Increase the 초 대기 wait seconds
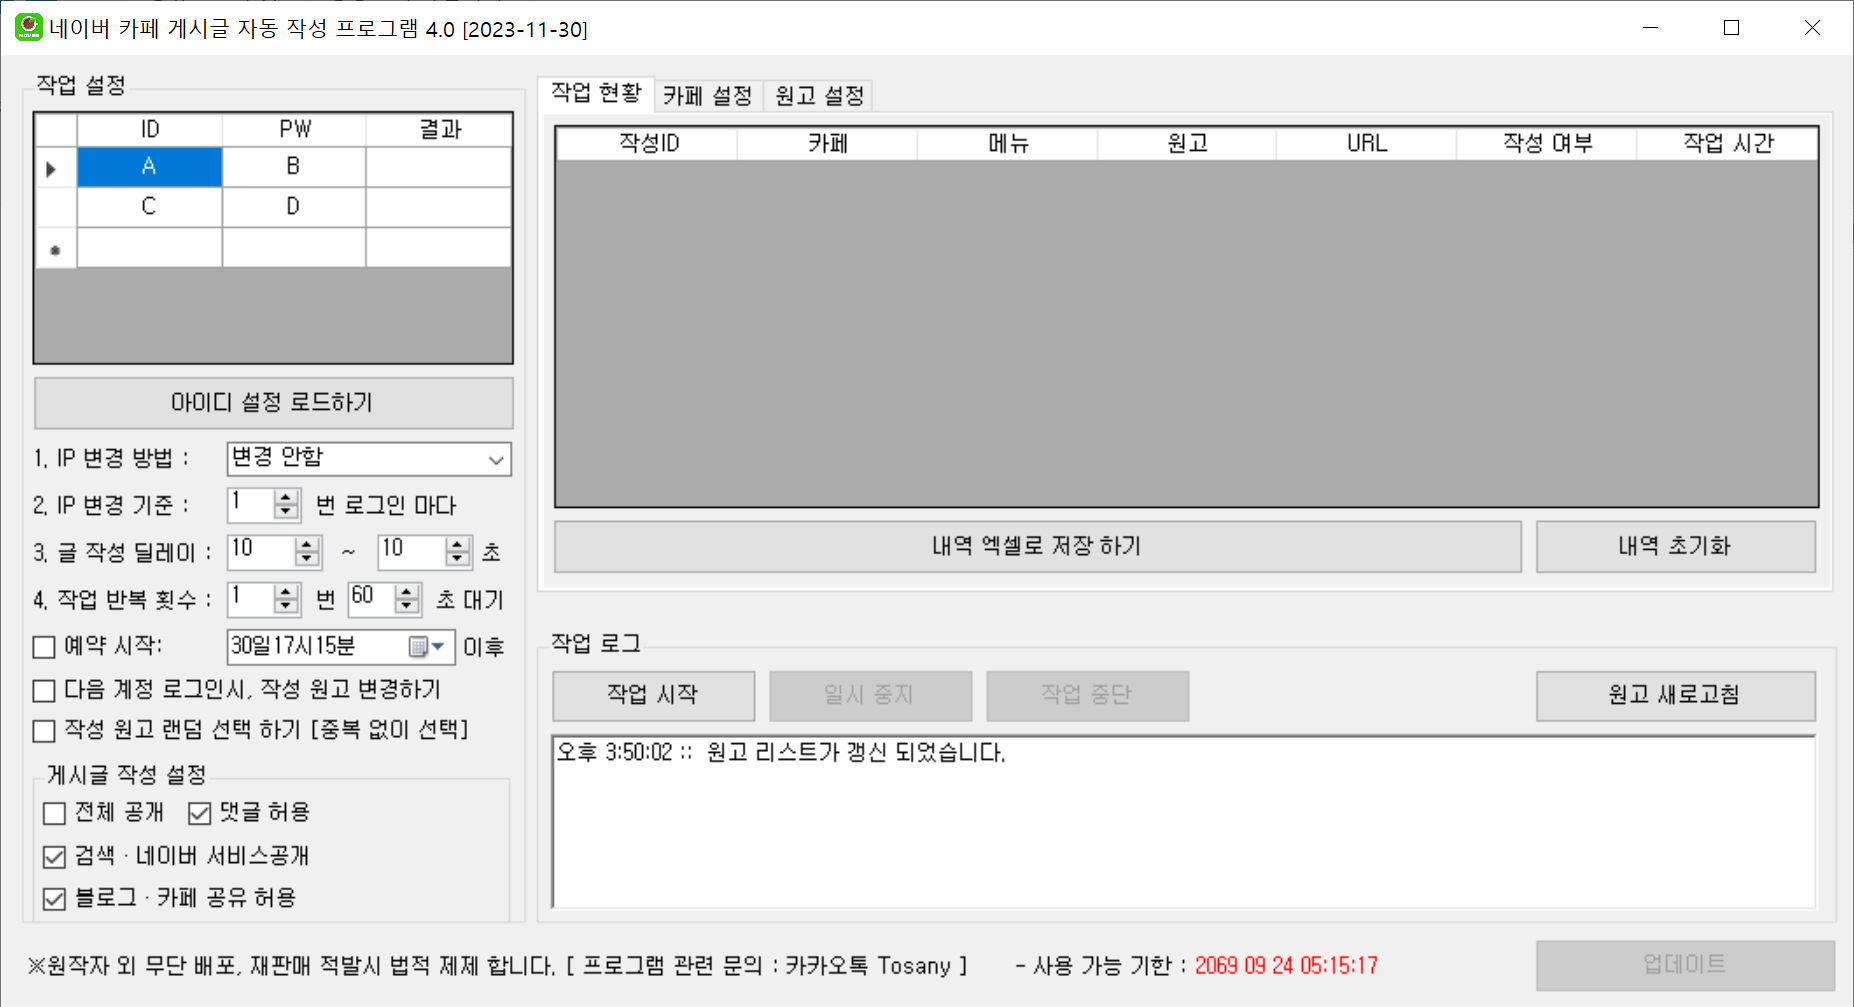 [x=407, y=592]
